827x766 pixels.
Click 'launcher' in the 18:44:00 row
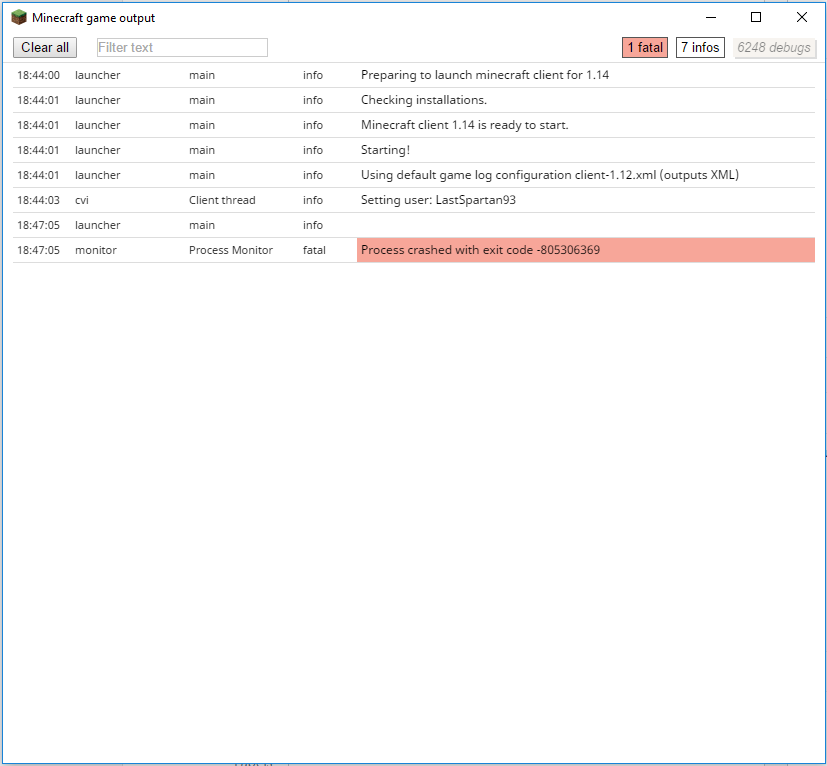click(x=98, y=75)
